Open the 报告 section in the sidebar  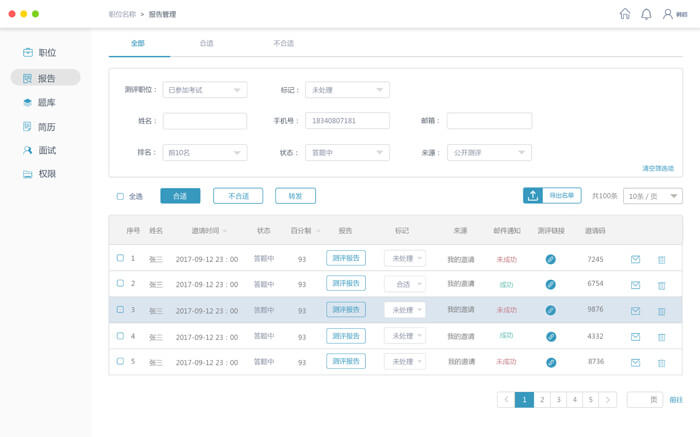click(x=45, y=78)
